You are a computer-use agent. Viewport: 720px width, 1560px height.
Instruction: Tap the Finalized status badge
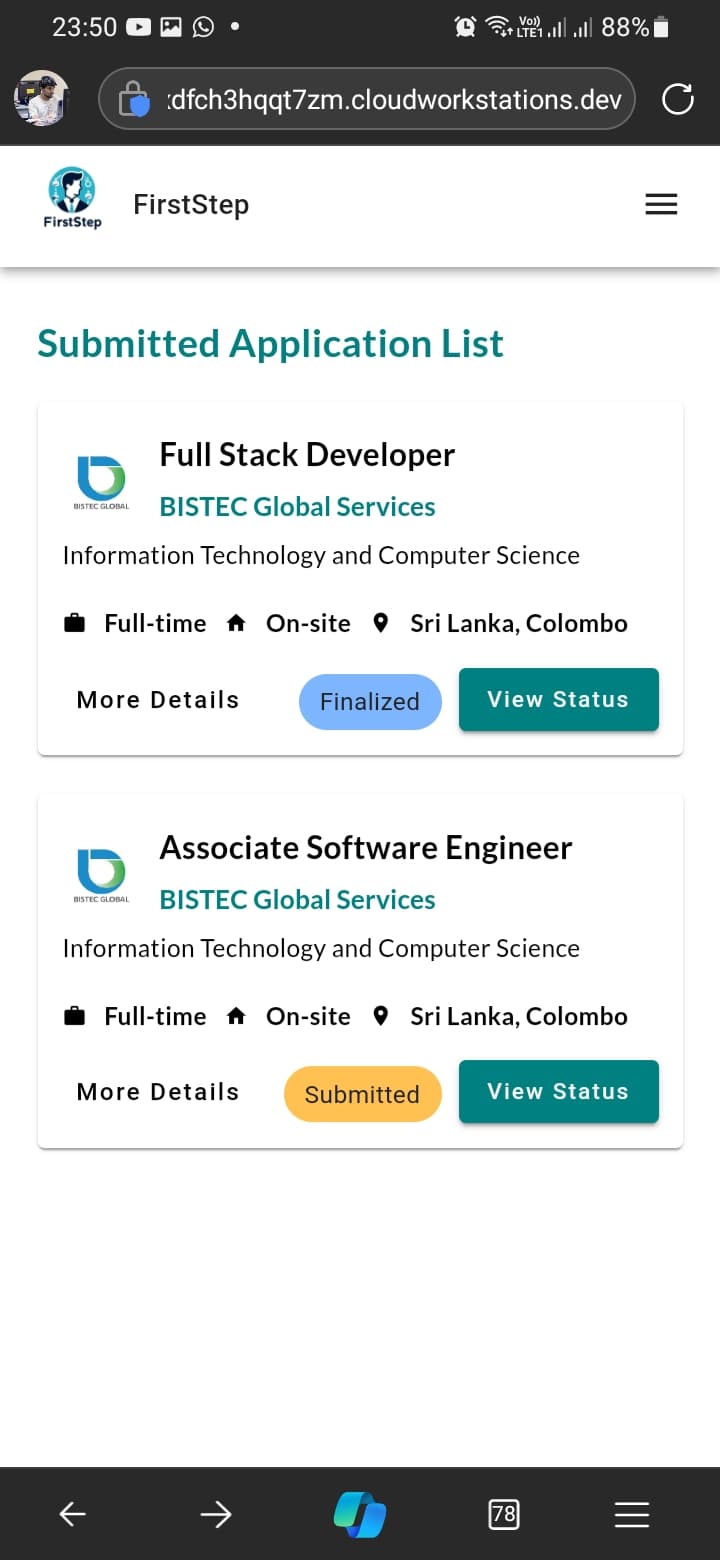click(370, 701)
